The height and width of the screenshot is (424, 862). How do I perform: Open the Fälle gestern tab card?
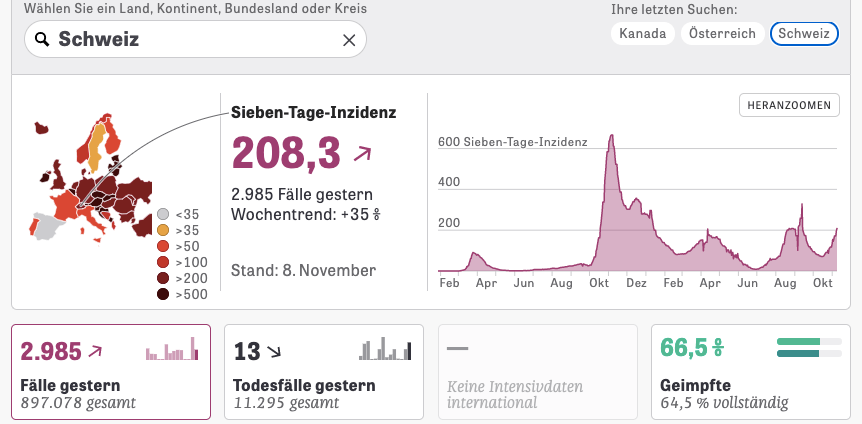[x=111, y=371]
